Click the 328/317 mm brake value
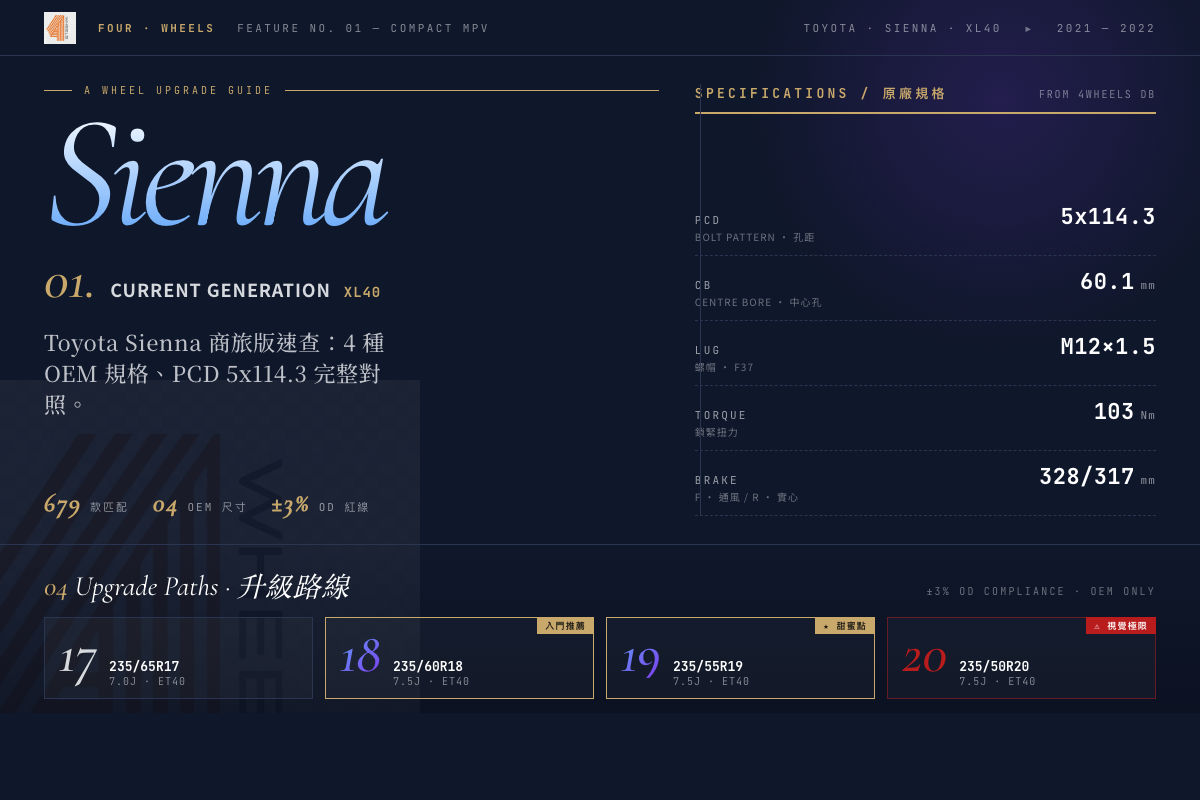Image resolution: width=1200 pixels, height=800 pixels. click(x=1097, y=477)
